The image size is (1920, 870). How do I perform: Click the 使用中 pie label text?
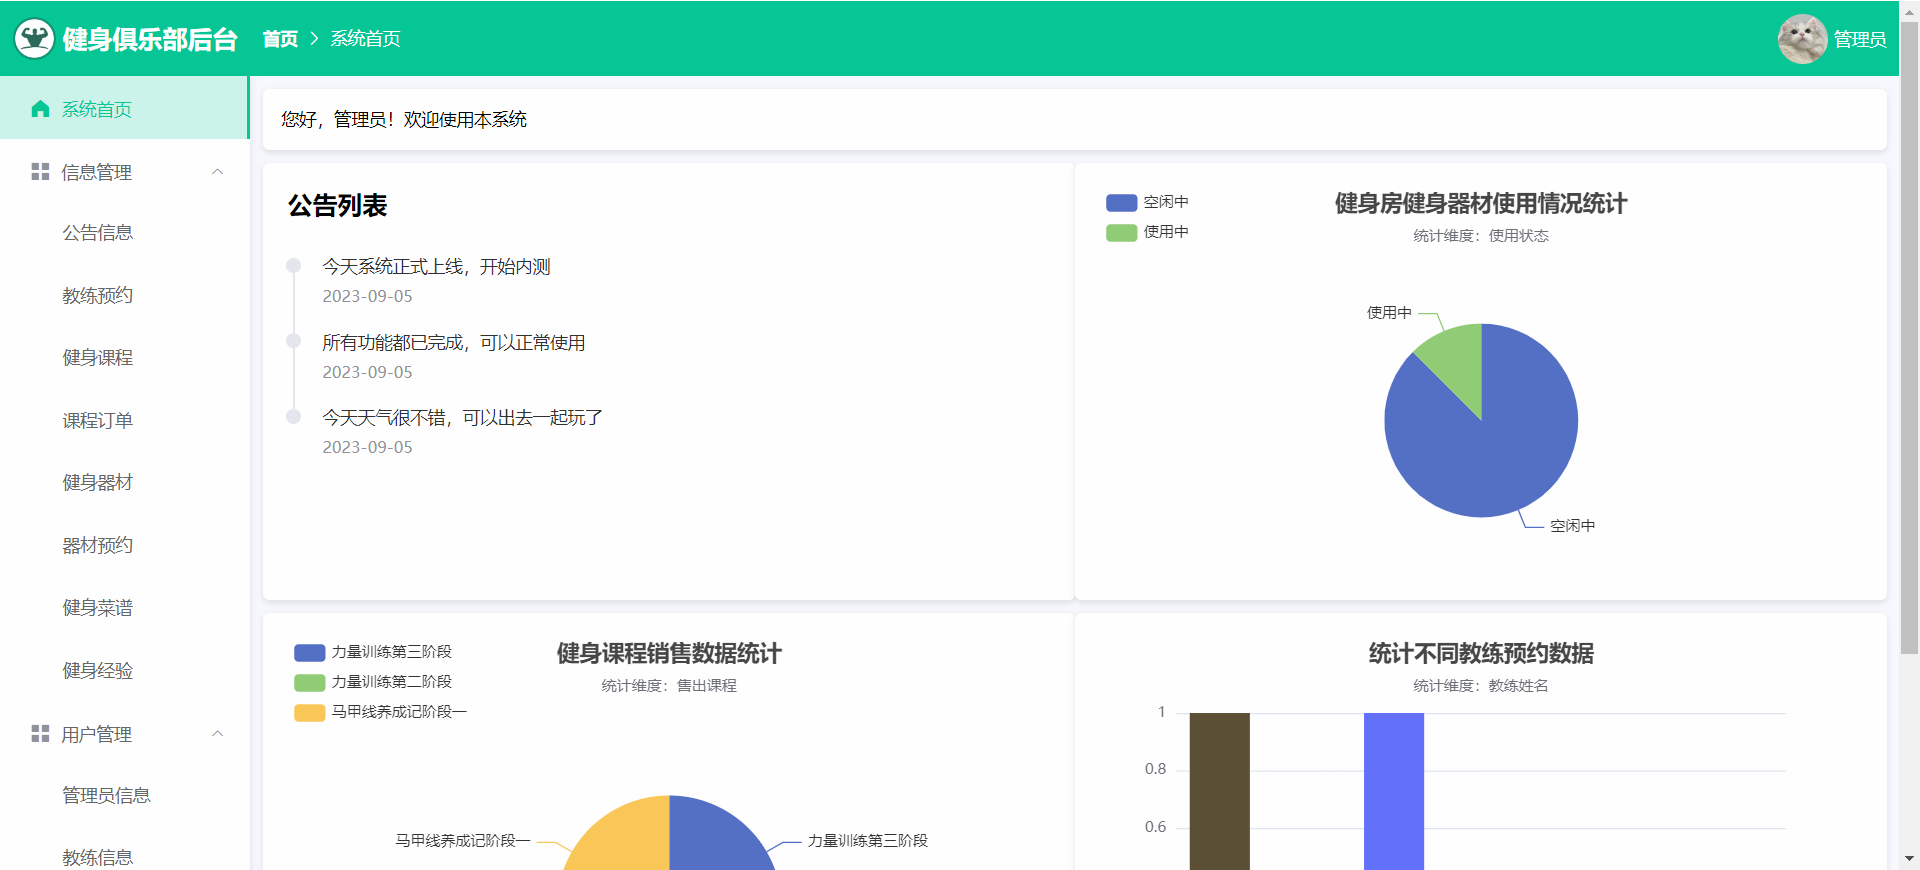1389,313
